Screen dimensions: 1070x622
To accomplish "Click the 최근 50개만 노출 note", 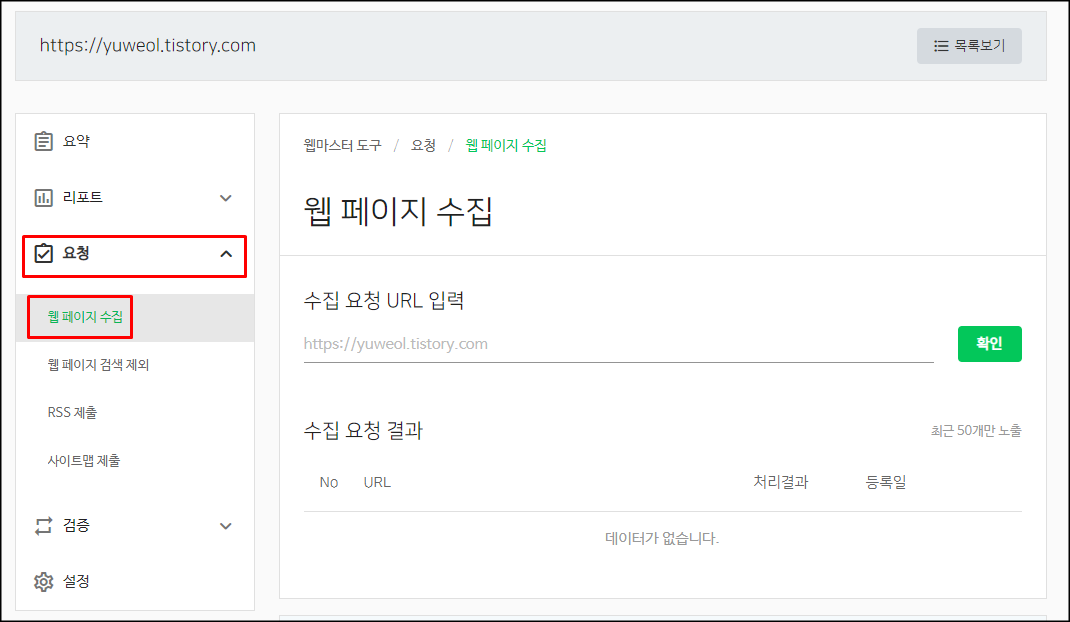I will pos(976,431).
